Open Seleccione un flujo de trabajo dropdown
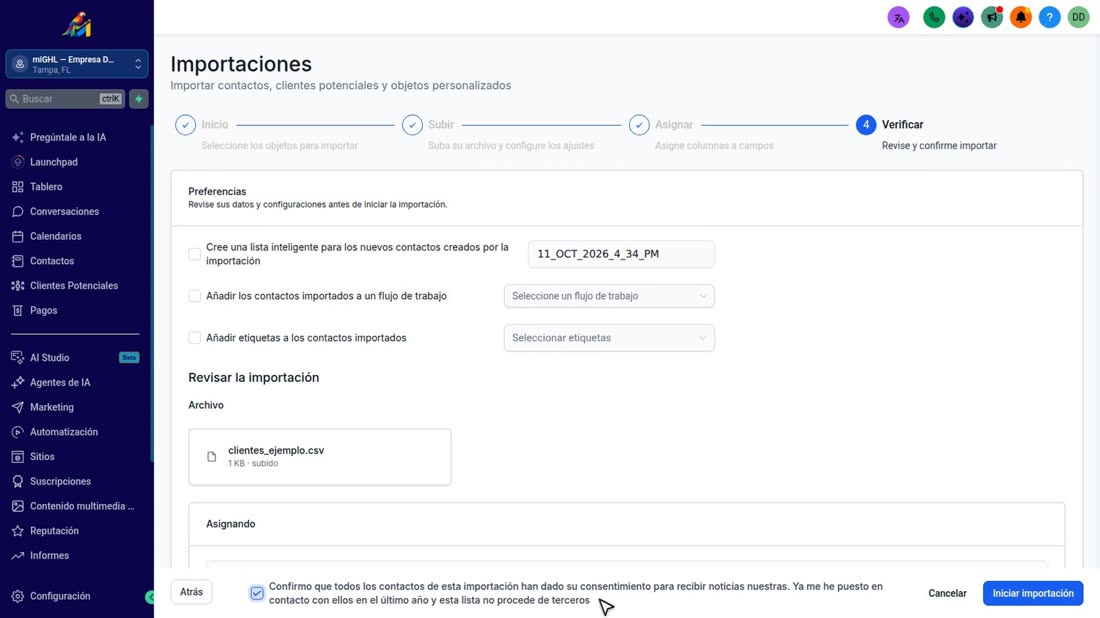 (609, 296)
